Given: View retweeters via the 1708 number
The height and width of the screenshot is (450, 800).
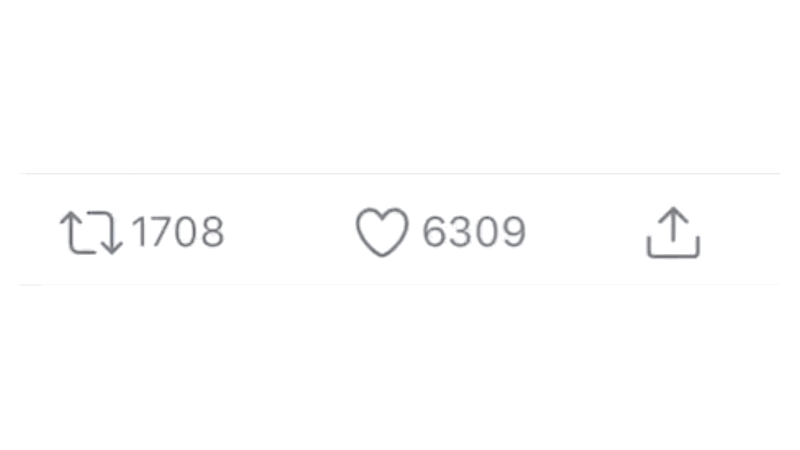Looking at the screenshot, I should tap(178, 232).
